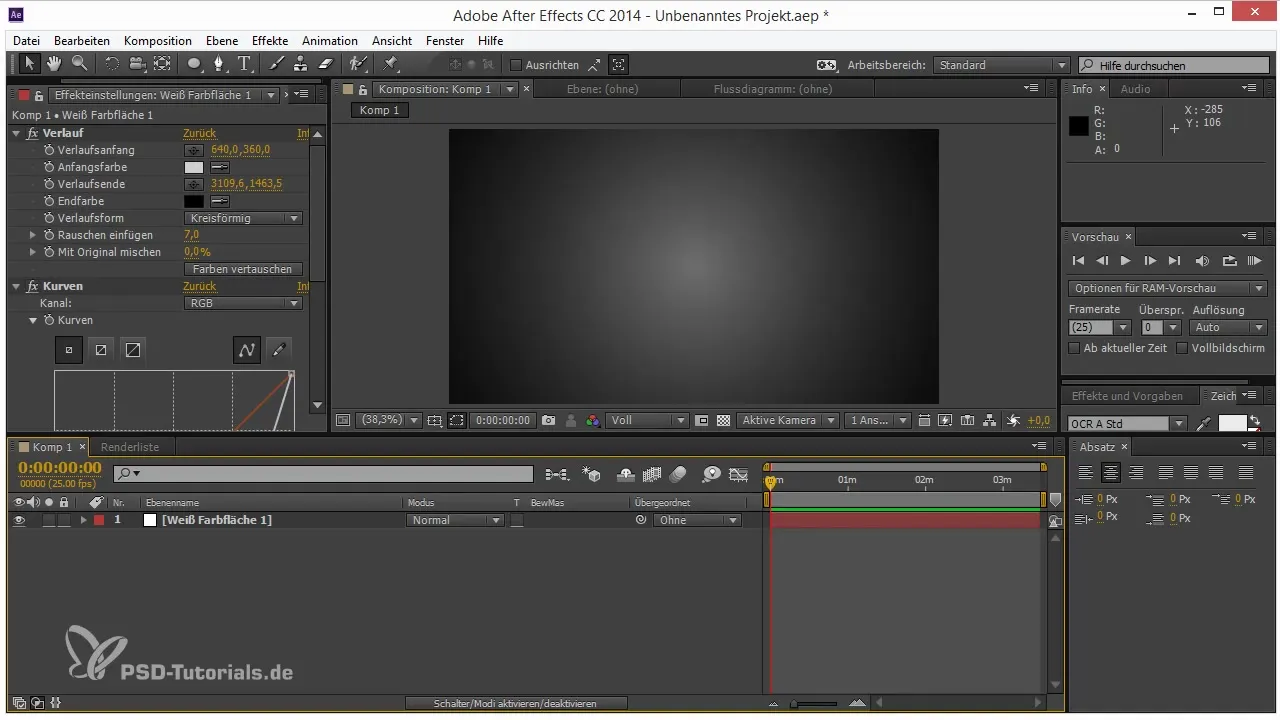Select the Zoom magnifier tool
The width and height of the screenshot is (1280, 720).
[78, 64]
